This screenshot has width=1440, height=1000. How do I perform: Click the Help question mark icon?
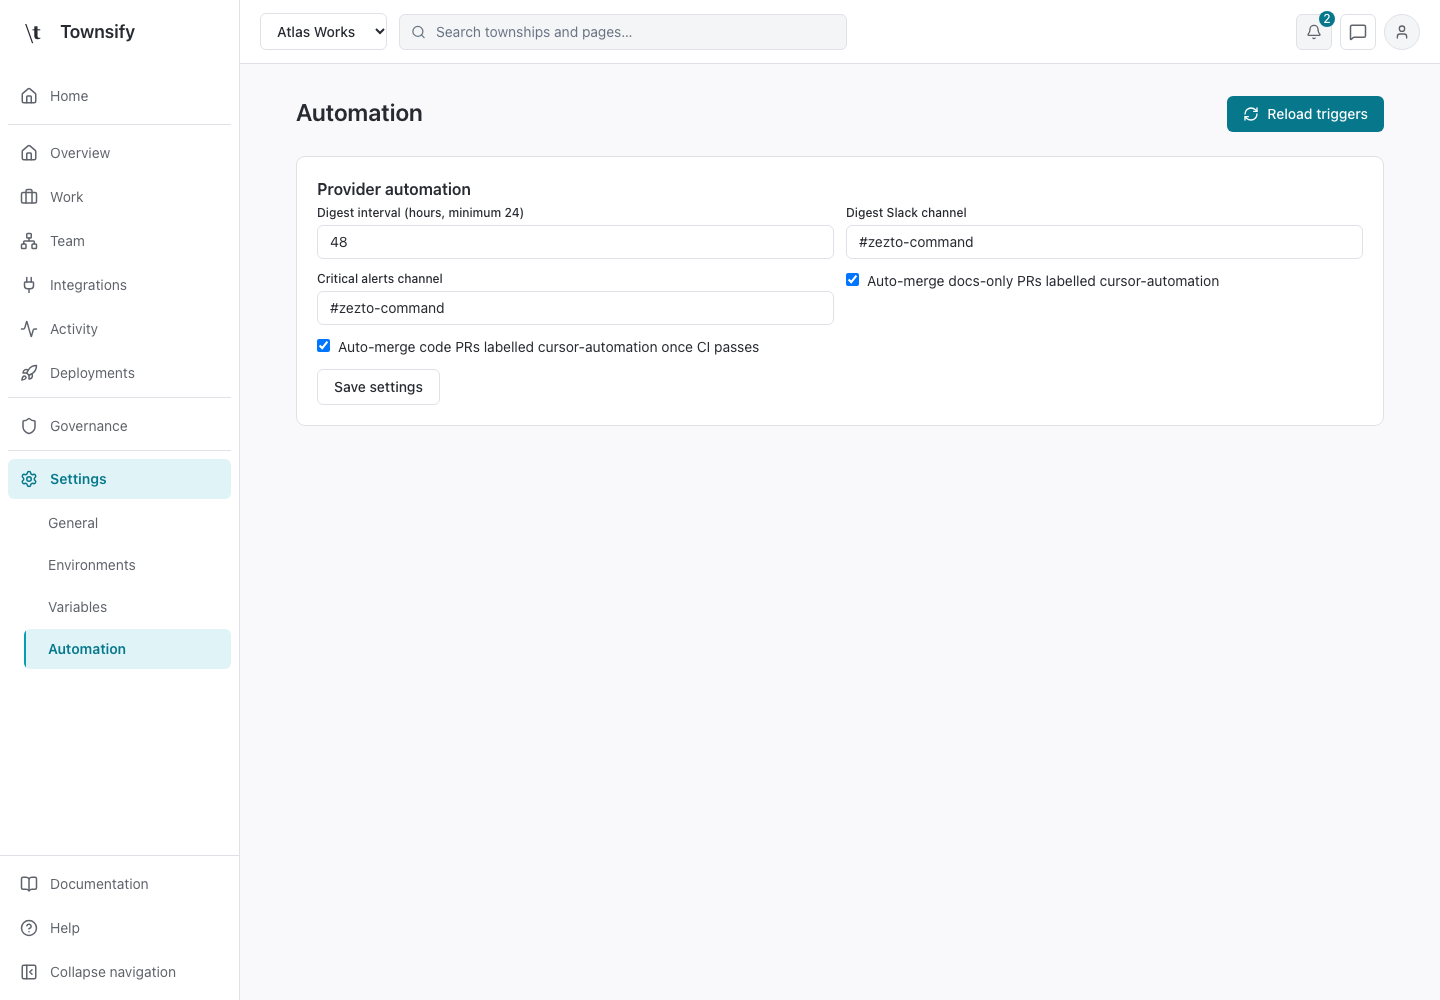click(x=29, y=928)
